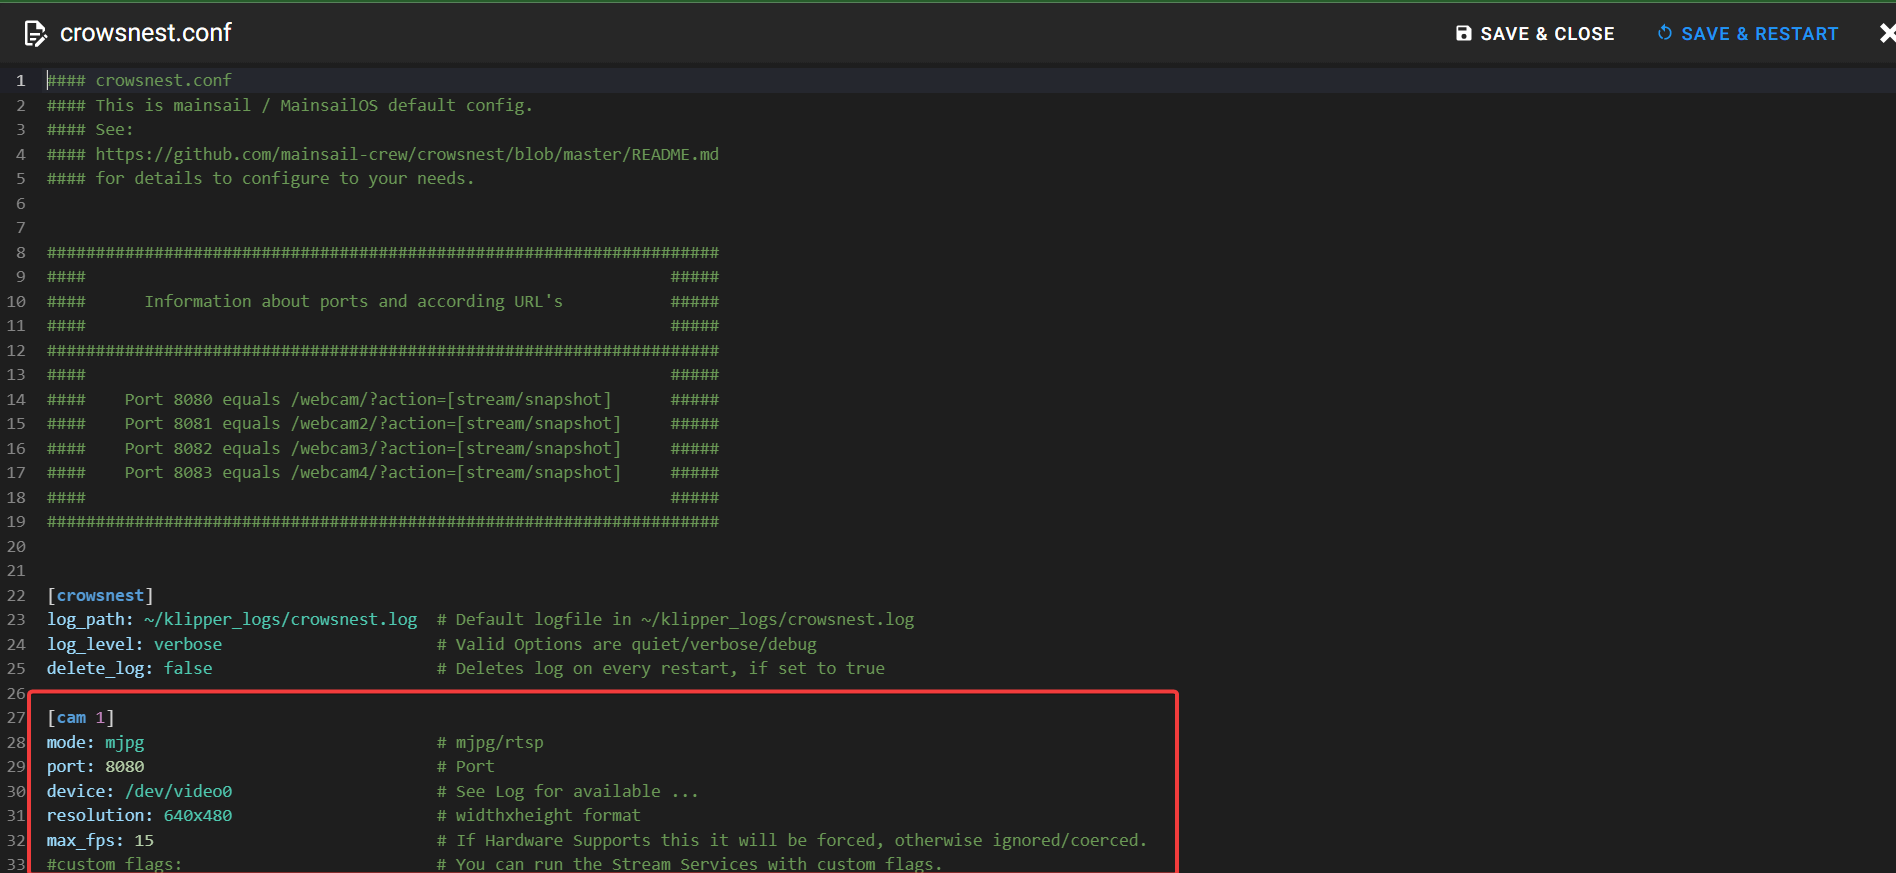This screenshot has width=1896, height=873.
Task: Click the crowsnest.conf file icon in the header
Action: click(35, 34)
